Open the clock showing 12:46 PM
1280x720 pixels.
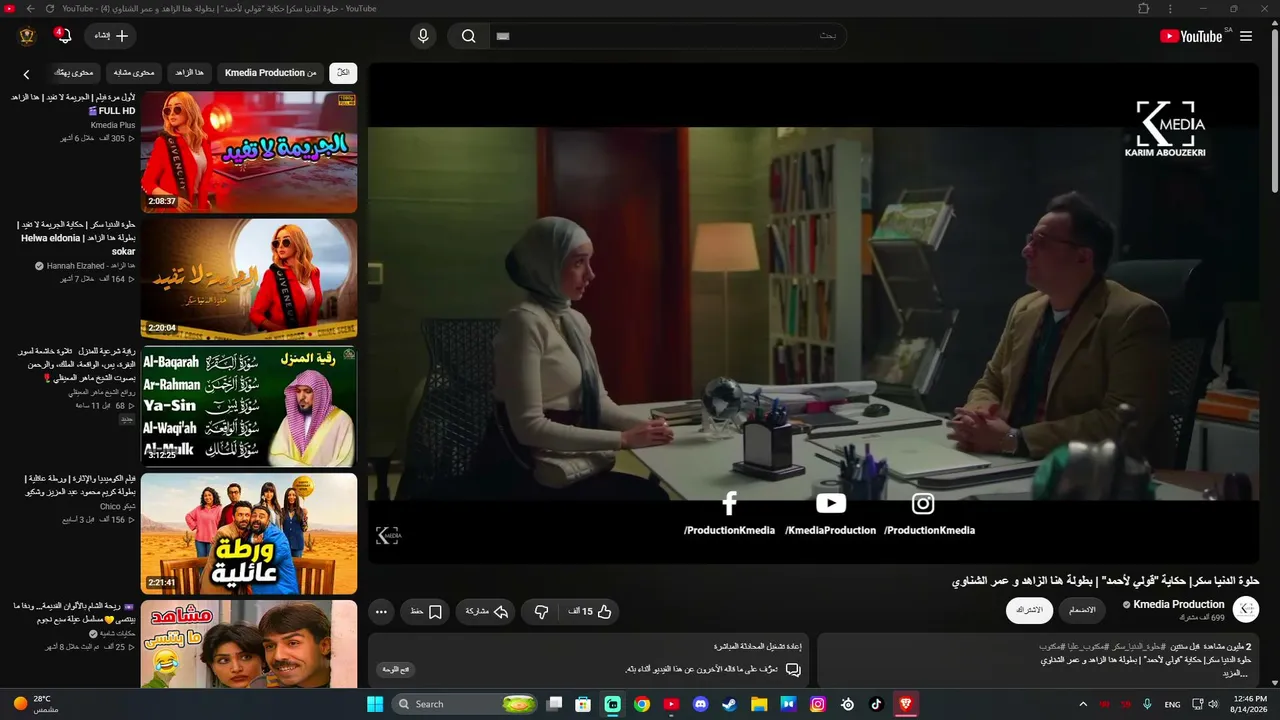(1250, 704)
